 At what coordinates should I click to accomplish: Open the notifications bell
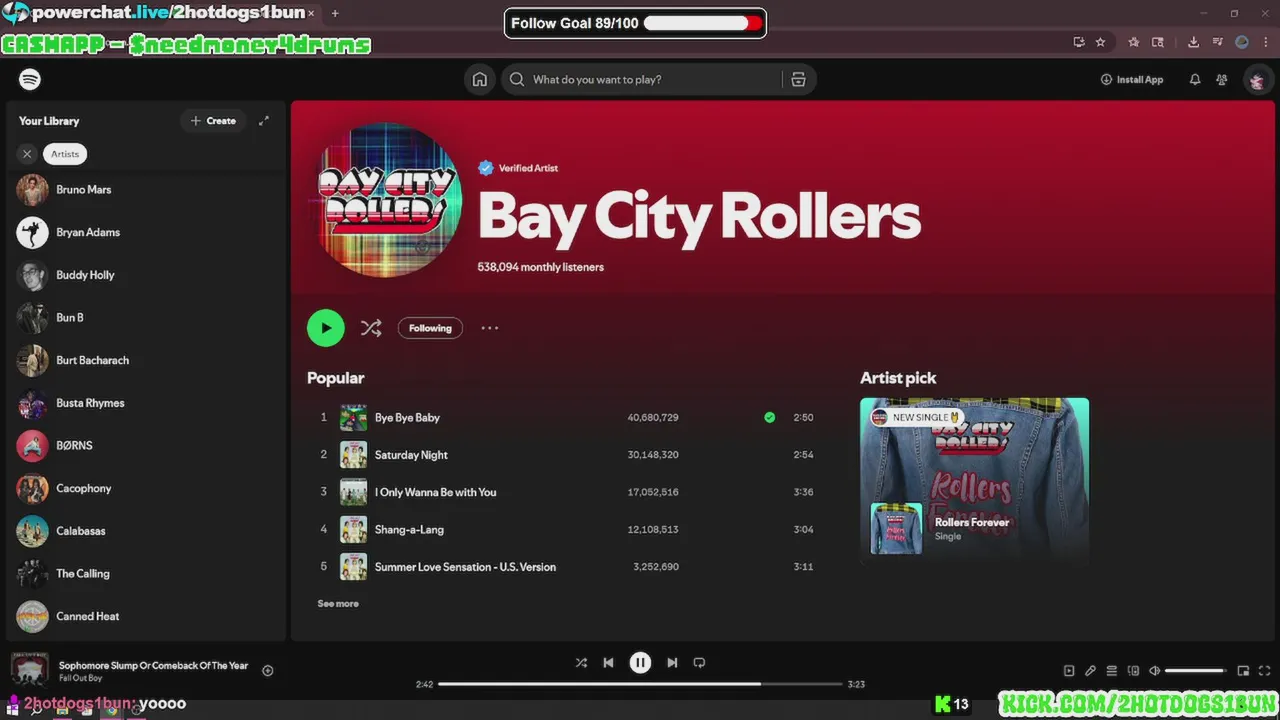(x=1194, y=79)
